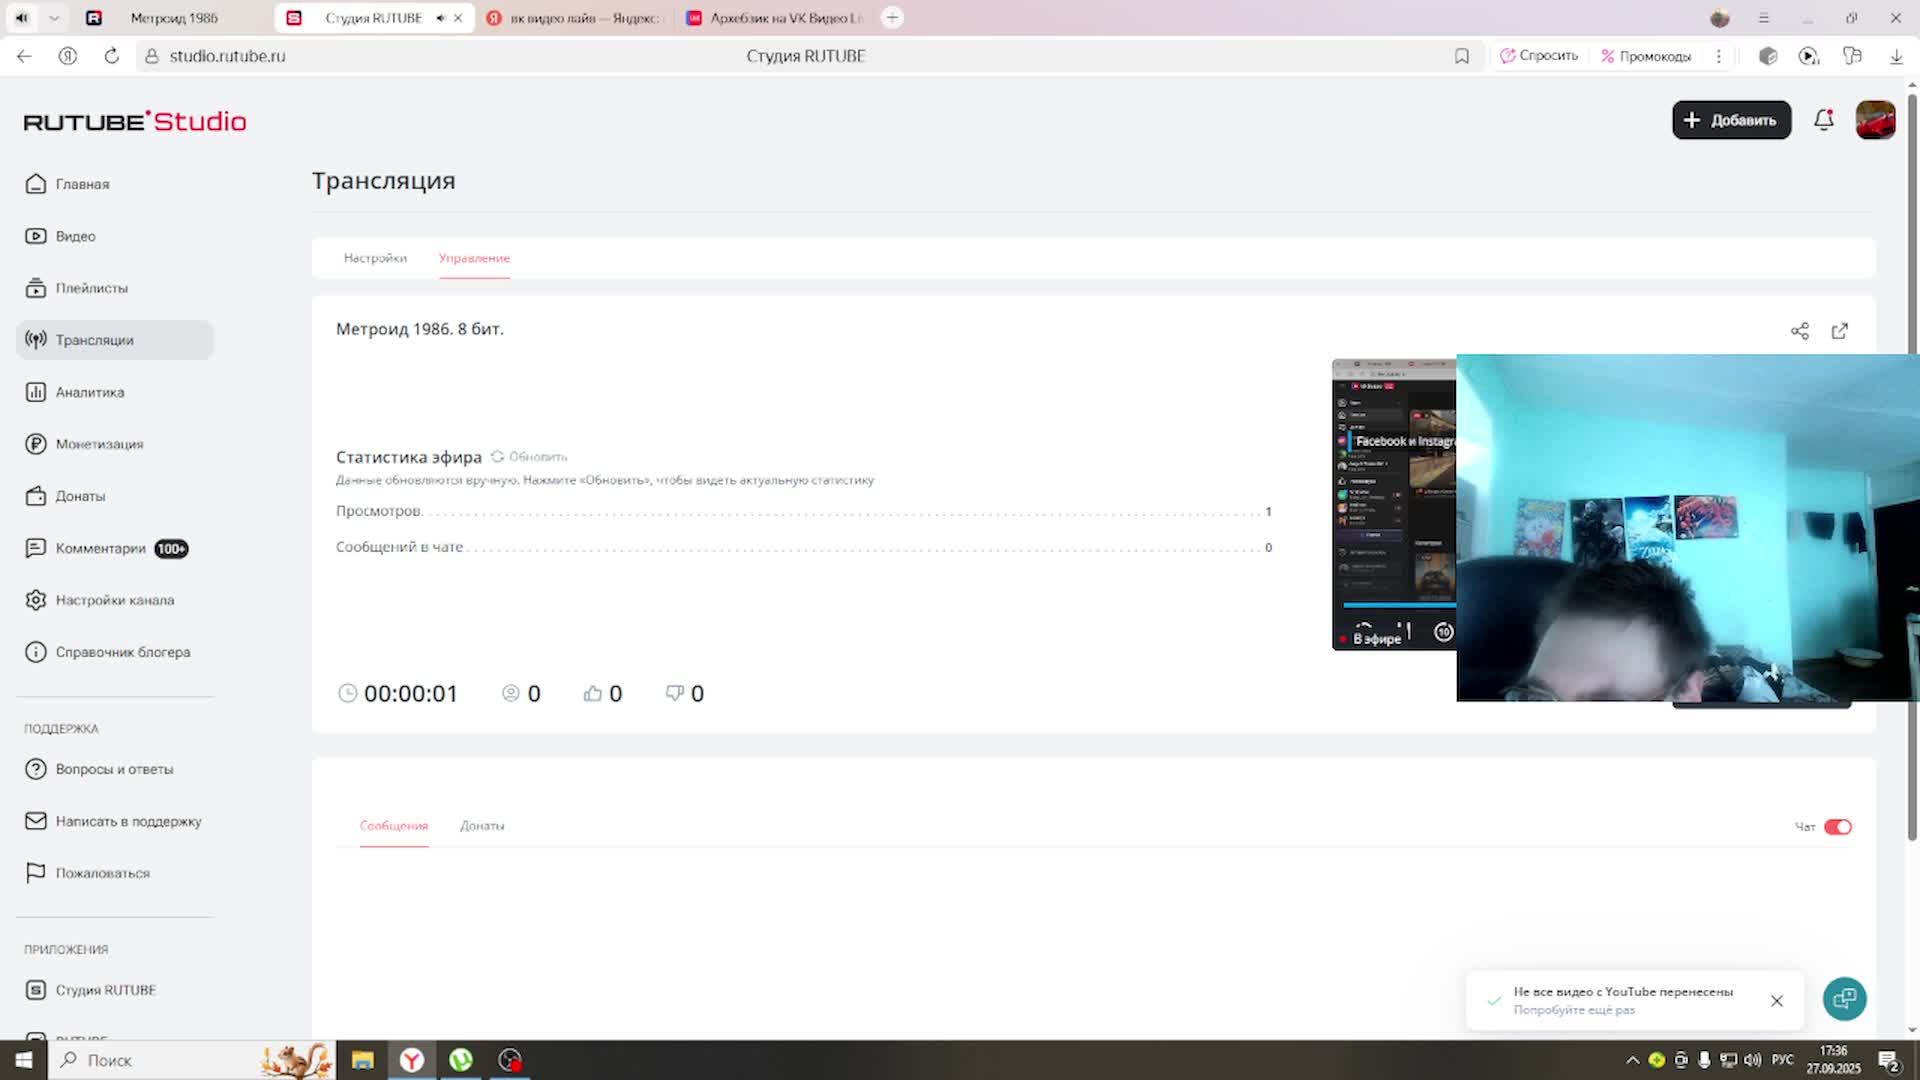Open the user avatar menu

[x=1875, y=120]
